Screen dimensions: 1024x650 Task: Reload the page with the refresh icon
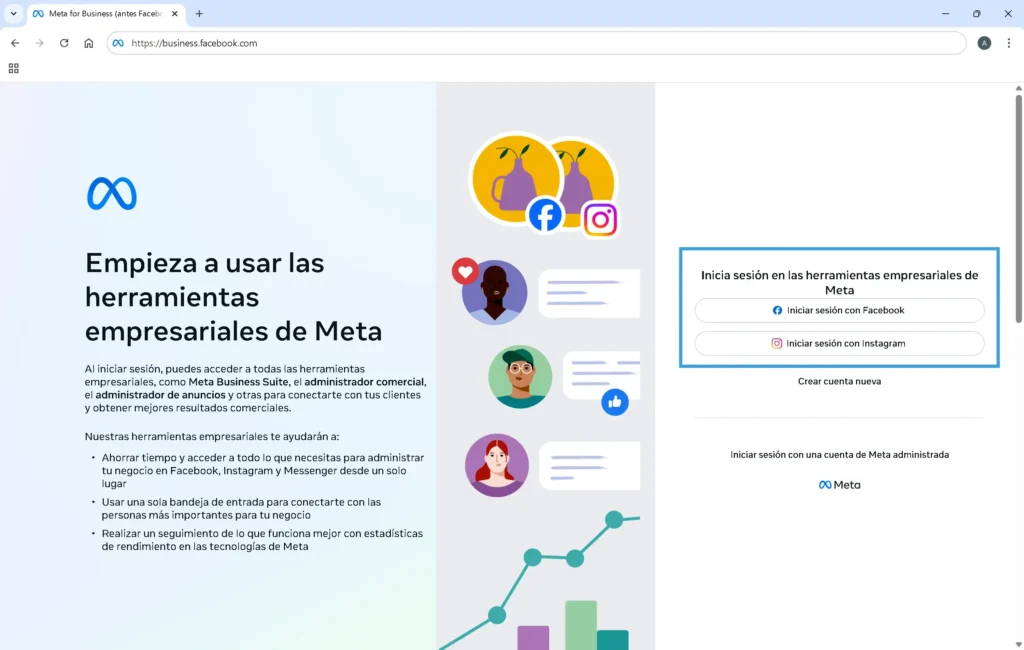64,43
